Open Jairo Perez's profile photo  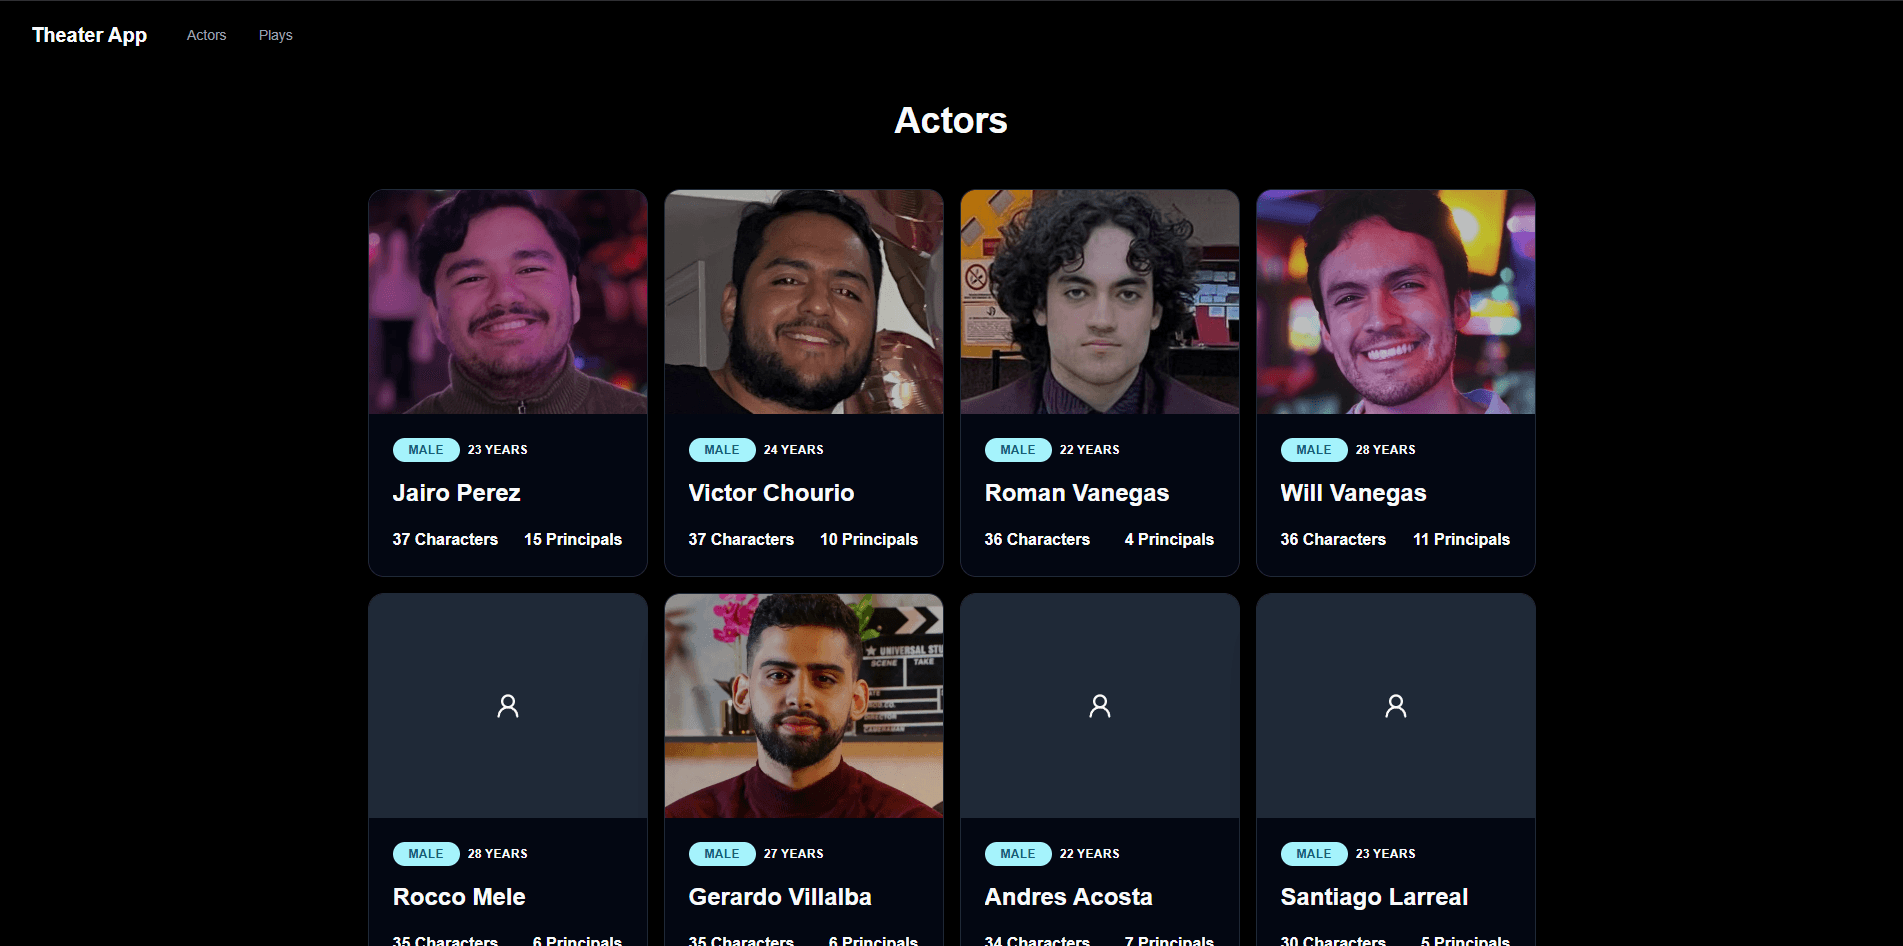pos(508,302)
